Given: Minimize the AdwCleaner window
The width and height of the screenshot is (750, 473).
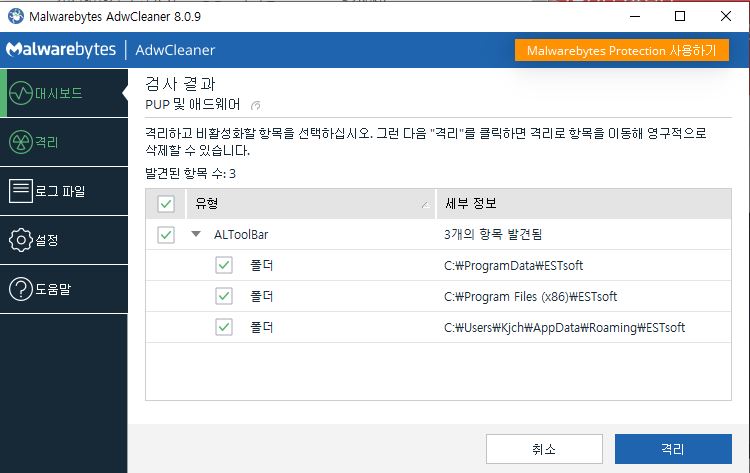Looking at the screenshot, I should click(635, 16).
